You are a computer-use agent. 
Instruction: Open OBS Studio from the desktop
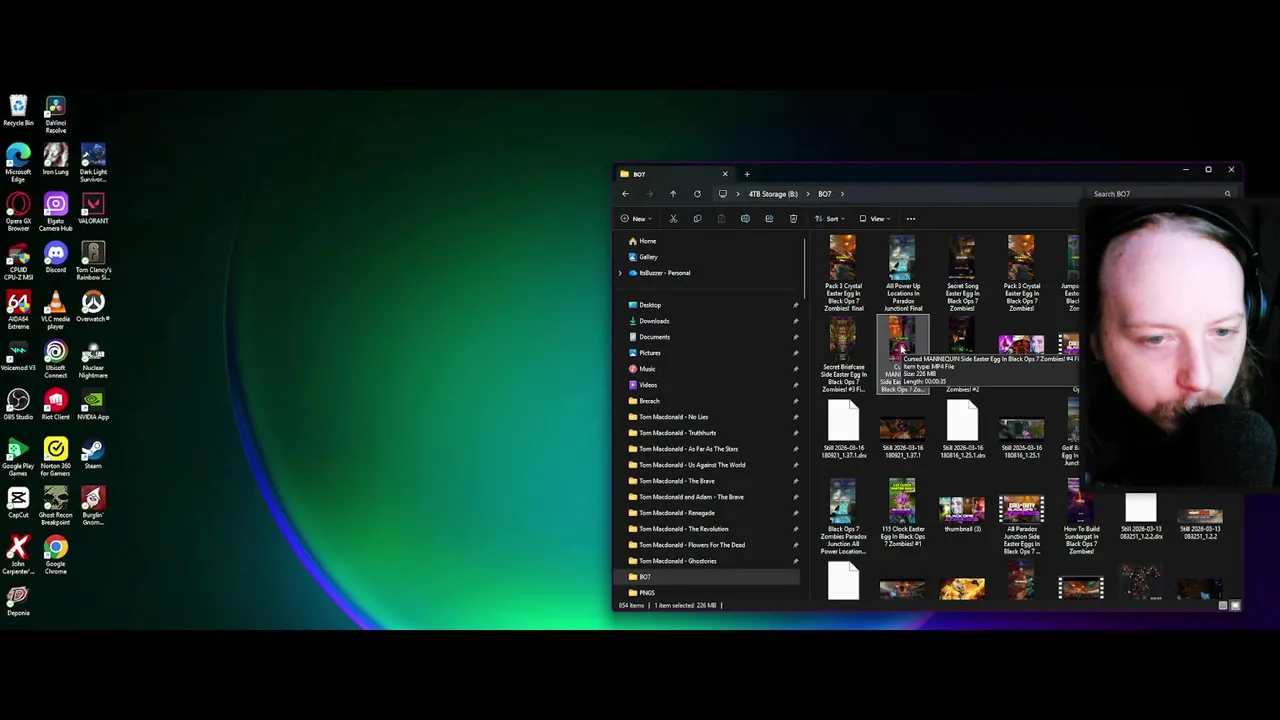click(x=18, y=405)
